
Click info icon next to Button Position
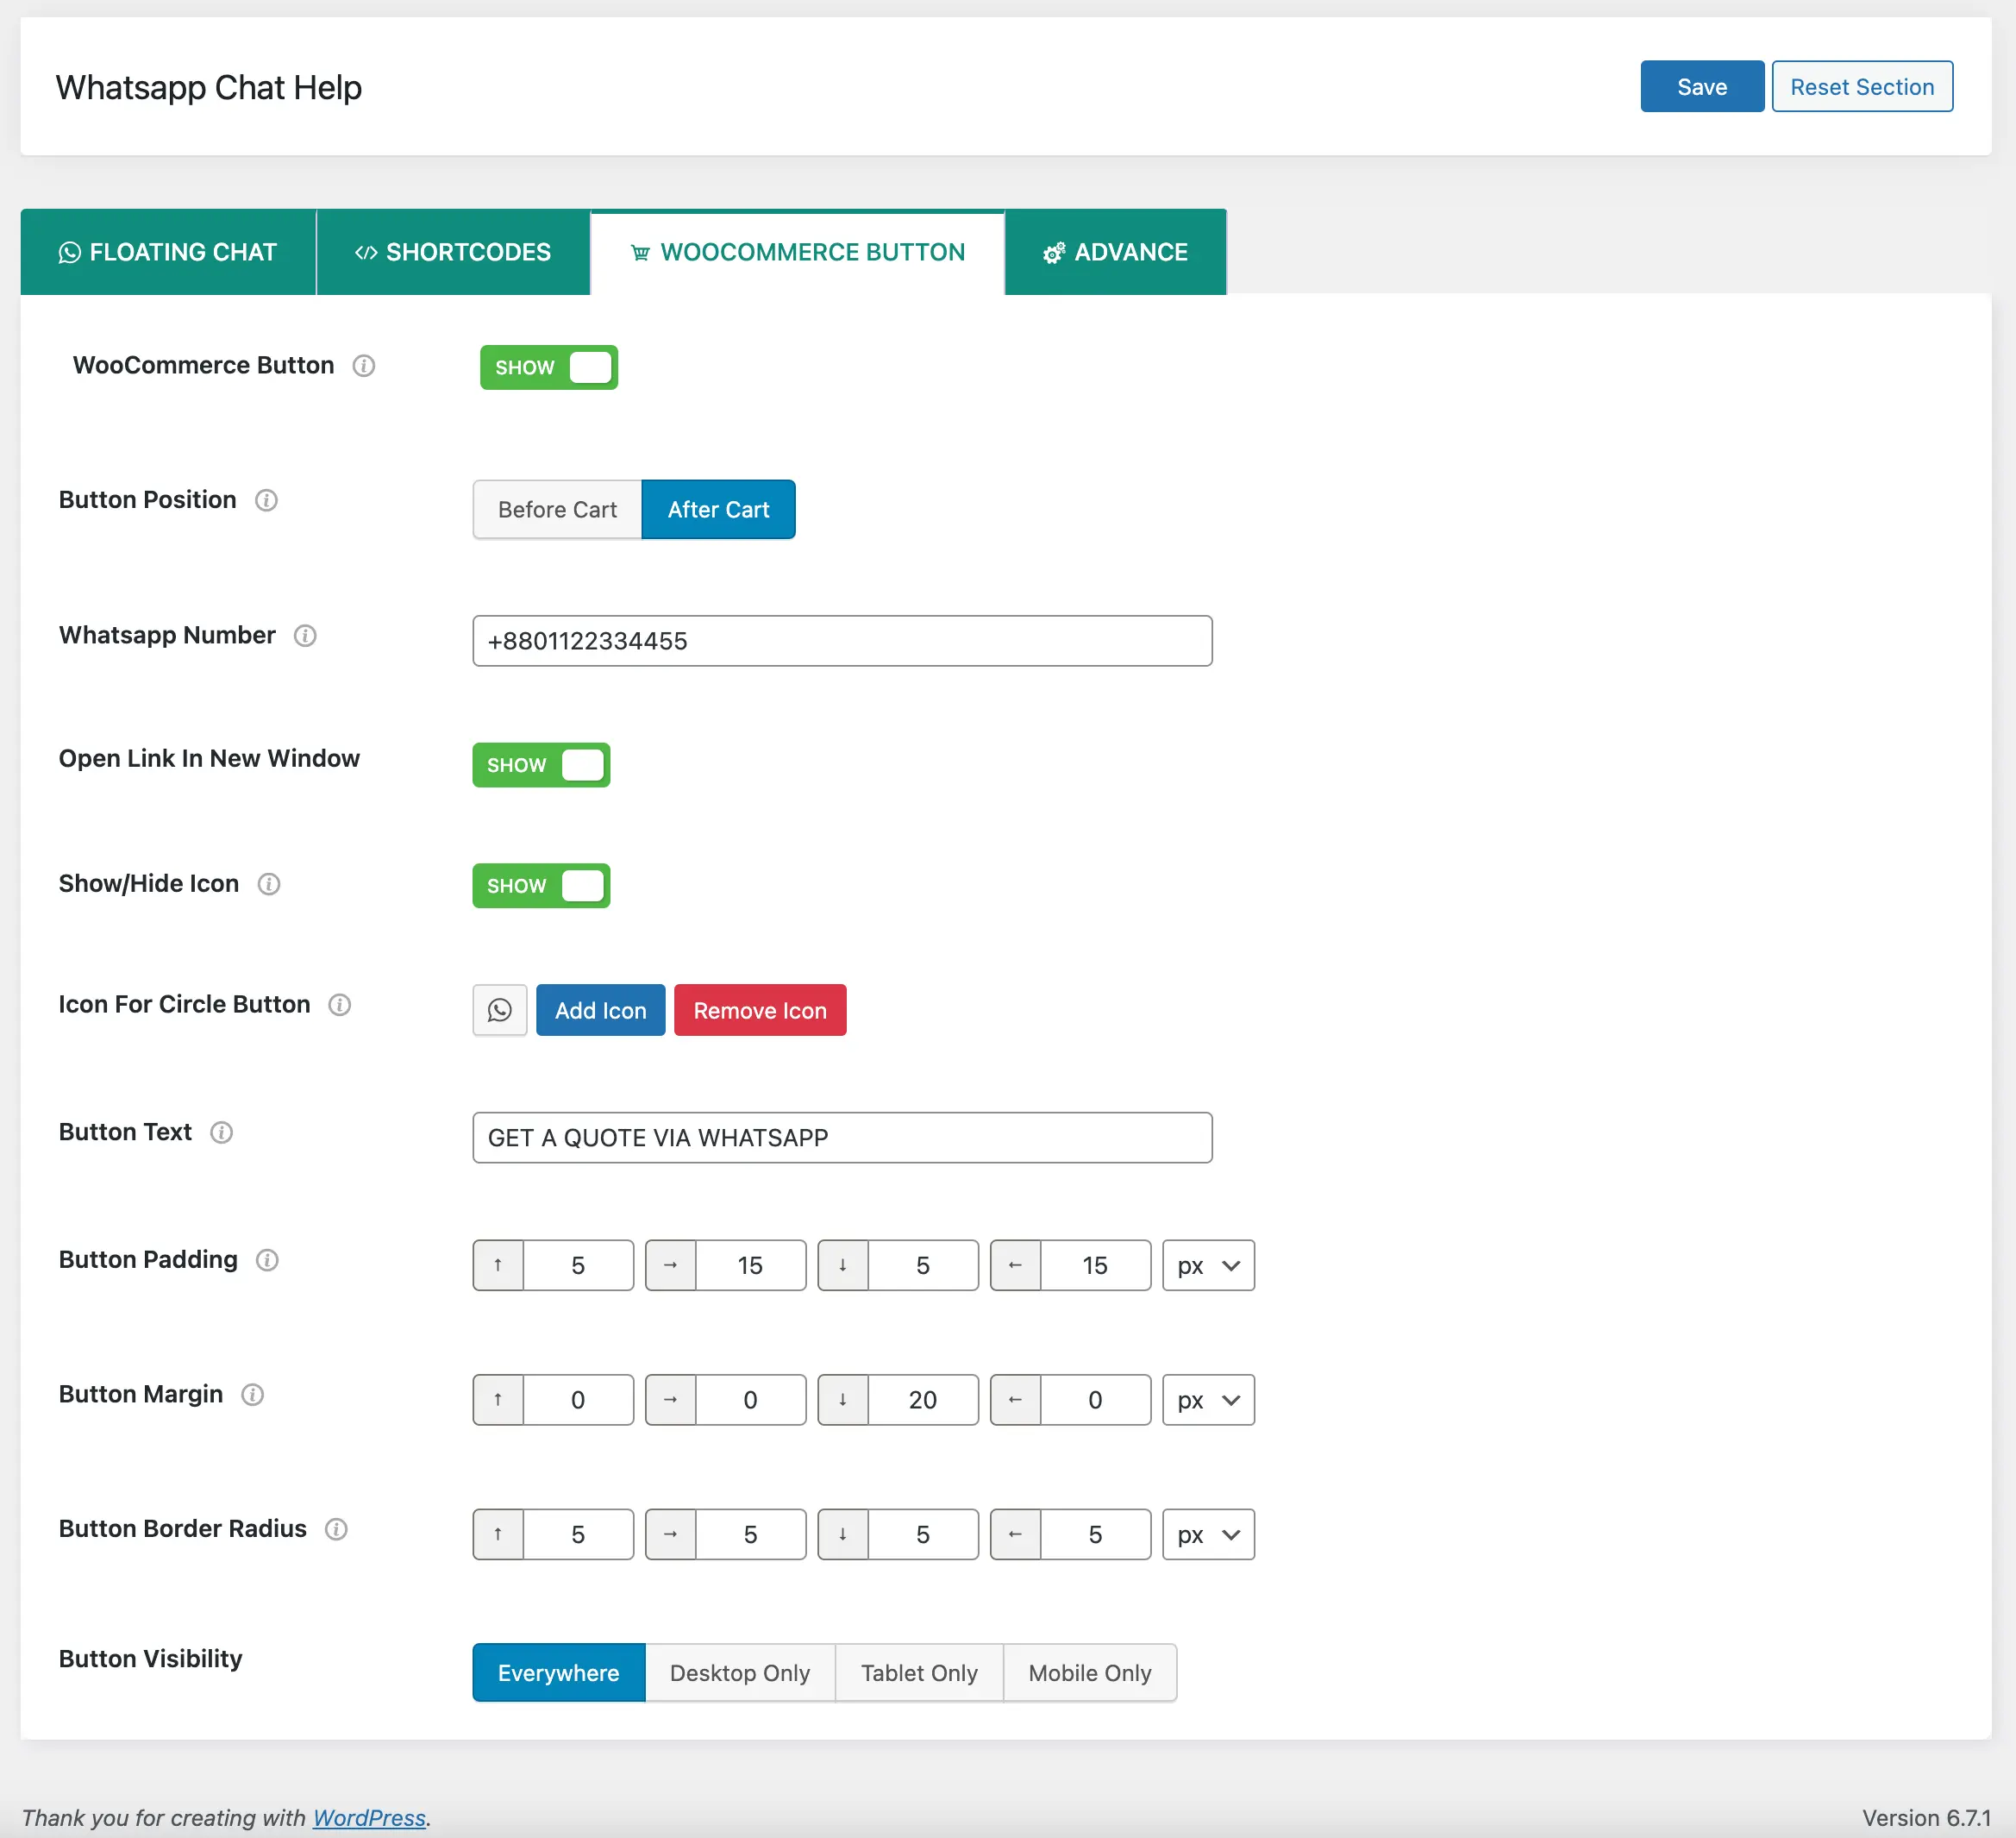(266, 500)
